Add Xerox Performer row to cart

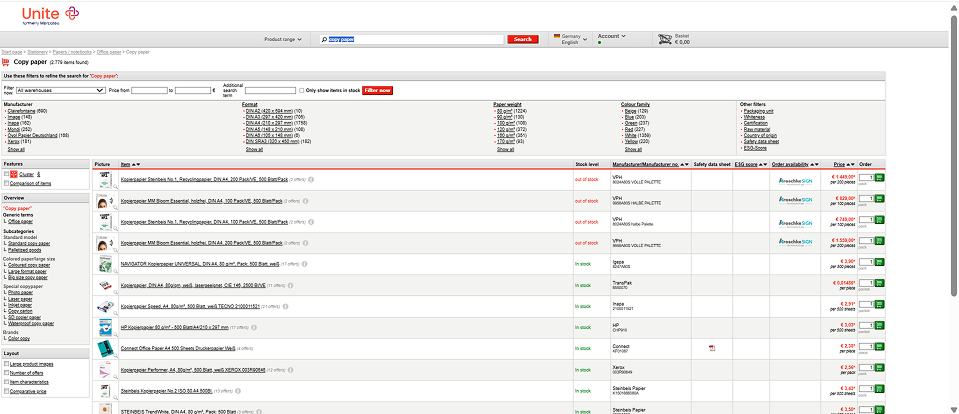[879, 368]
